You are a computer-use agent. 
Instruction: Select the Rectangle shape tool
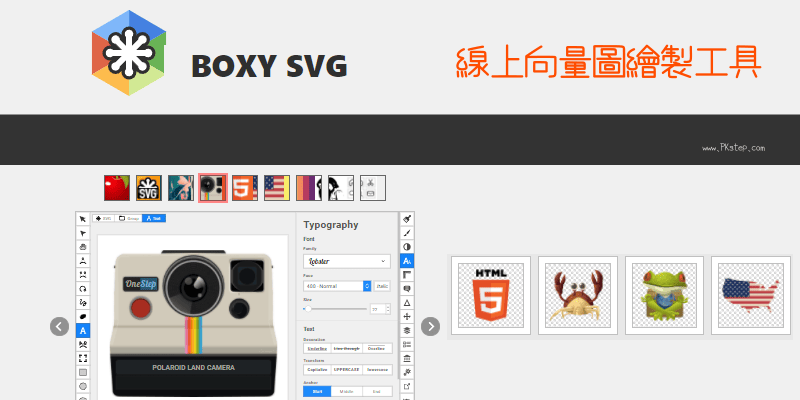tap(83, 372)
